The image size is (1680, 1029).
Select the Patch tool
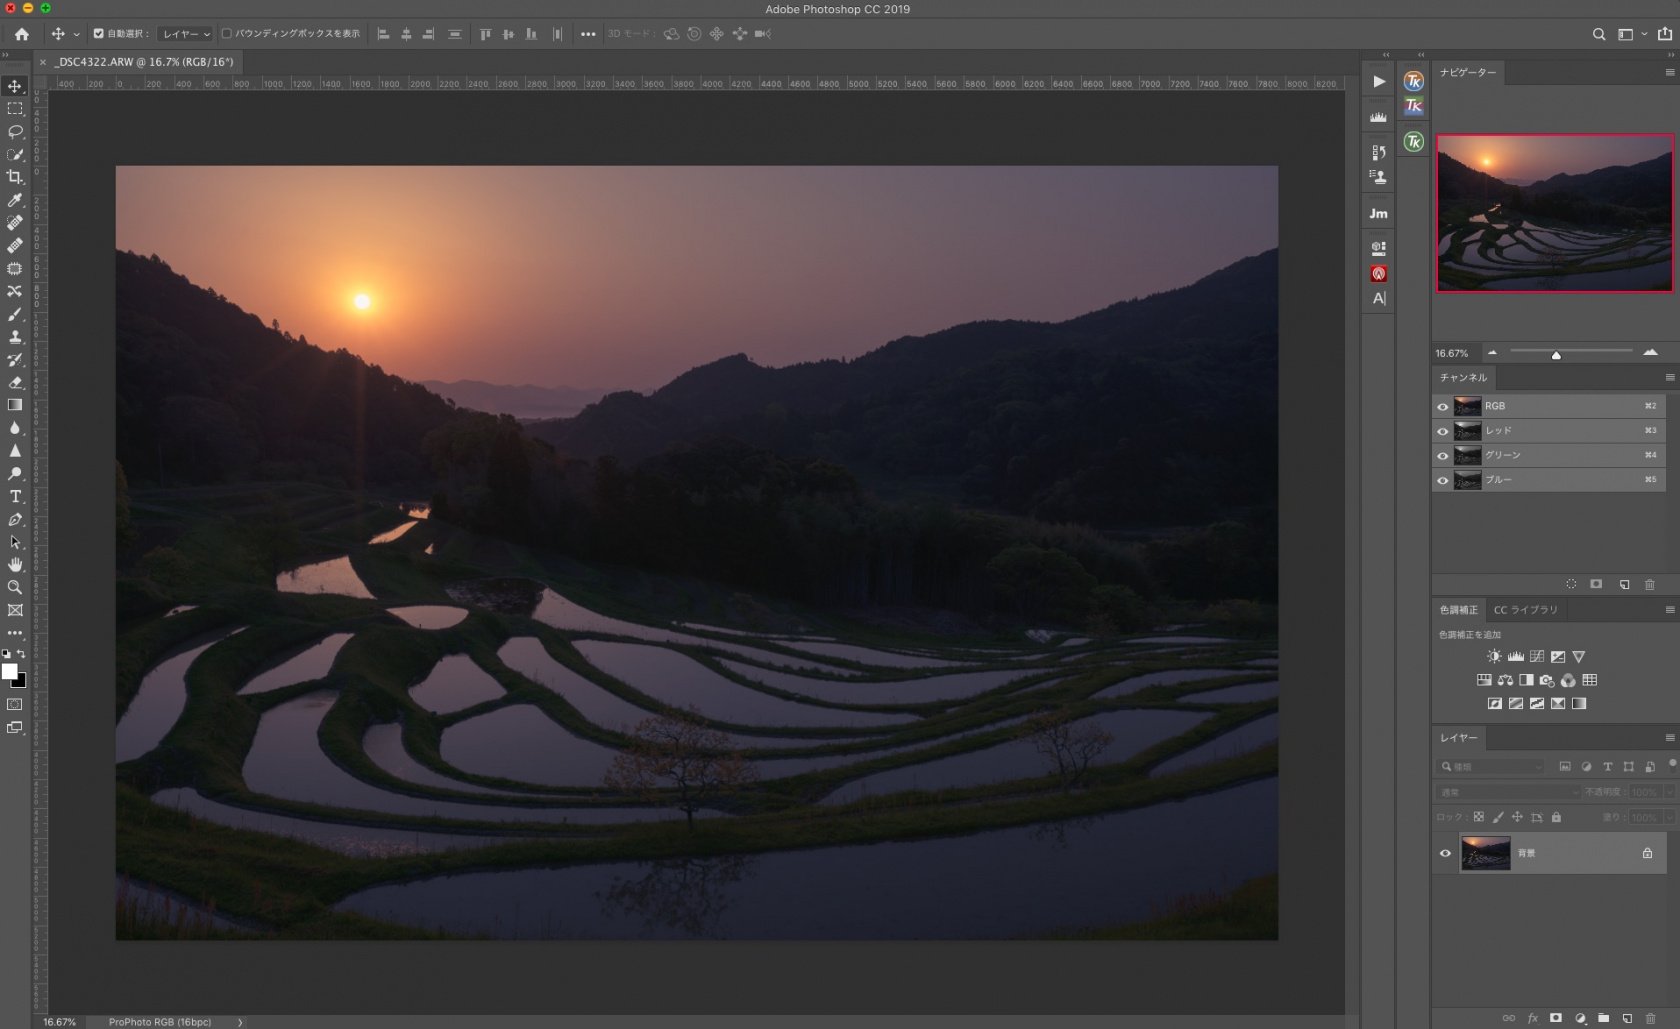coord(15,269)
